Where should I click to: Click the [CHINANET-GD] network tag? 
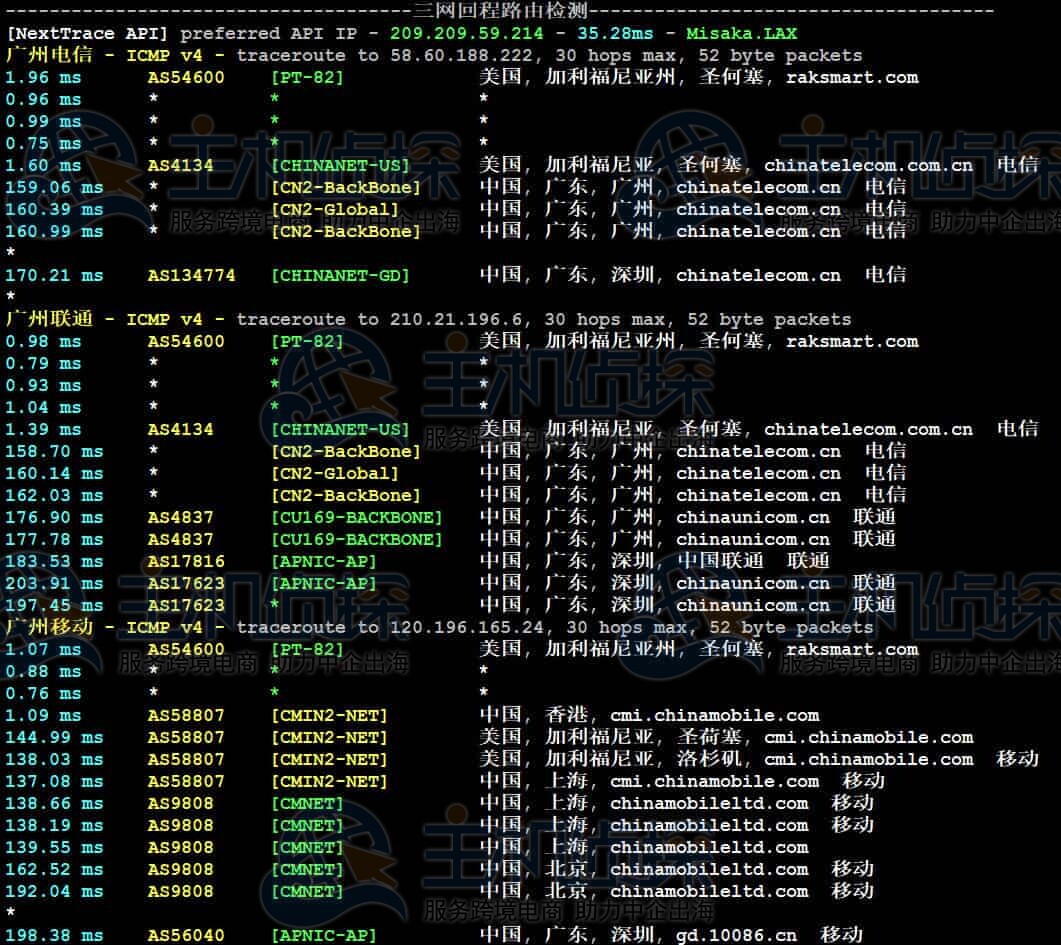click(340, 275)
